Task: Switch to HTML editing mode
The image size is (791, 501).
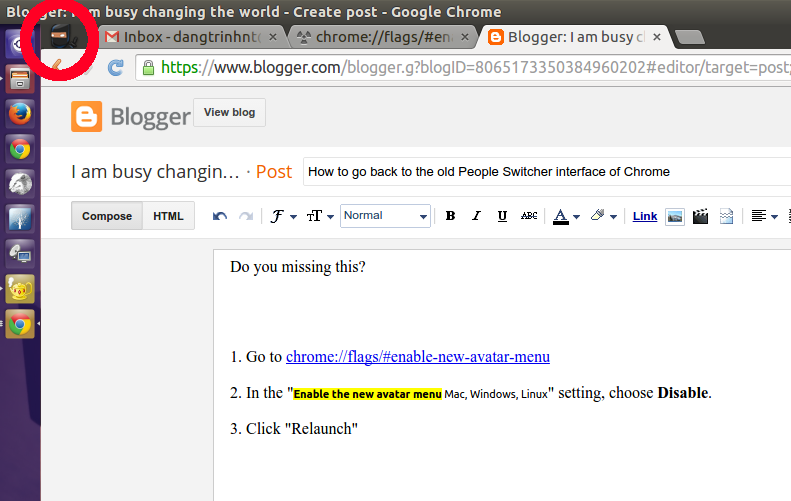Action: [x=168, y=216]
